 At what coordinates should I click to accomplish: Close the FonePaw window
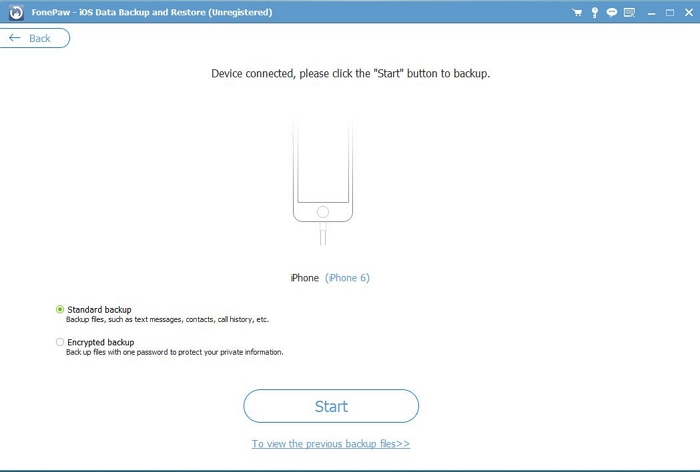pyautogui.click(x=689, y=13)
